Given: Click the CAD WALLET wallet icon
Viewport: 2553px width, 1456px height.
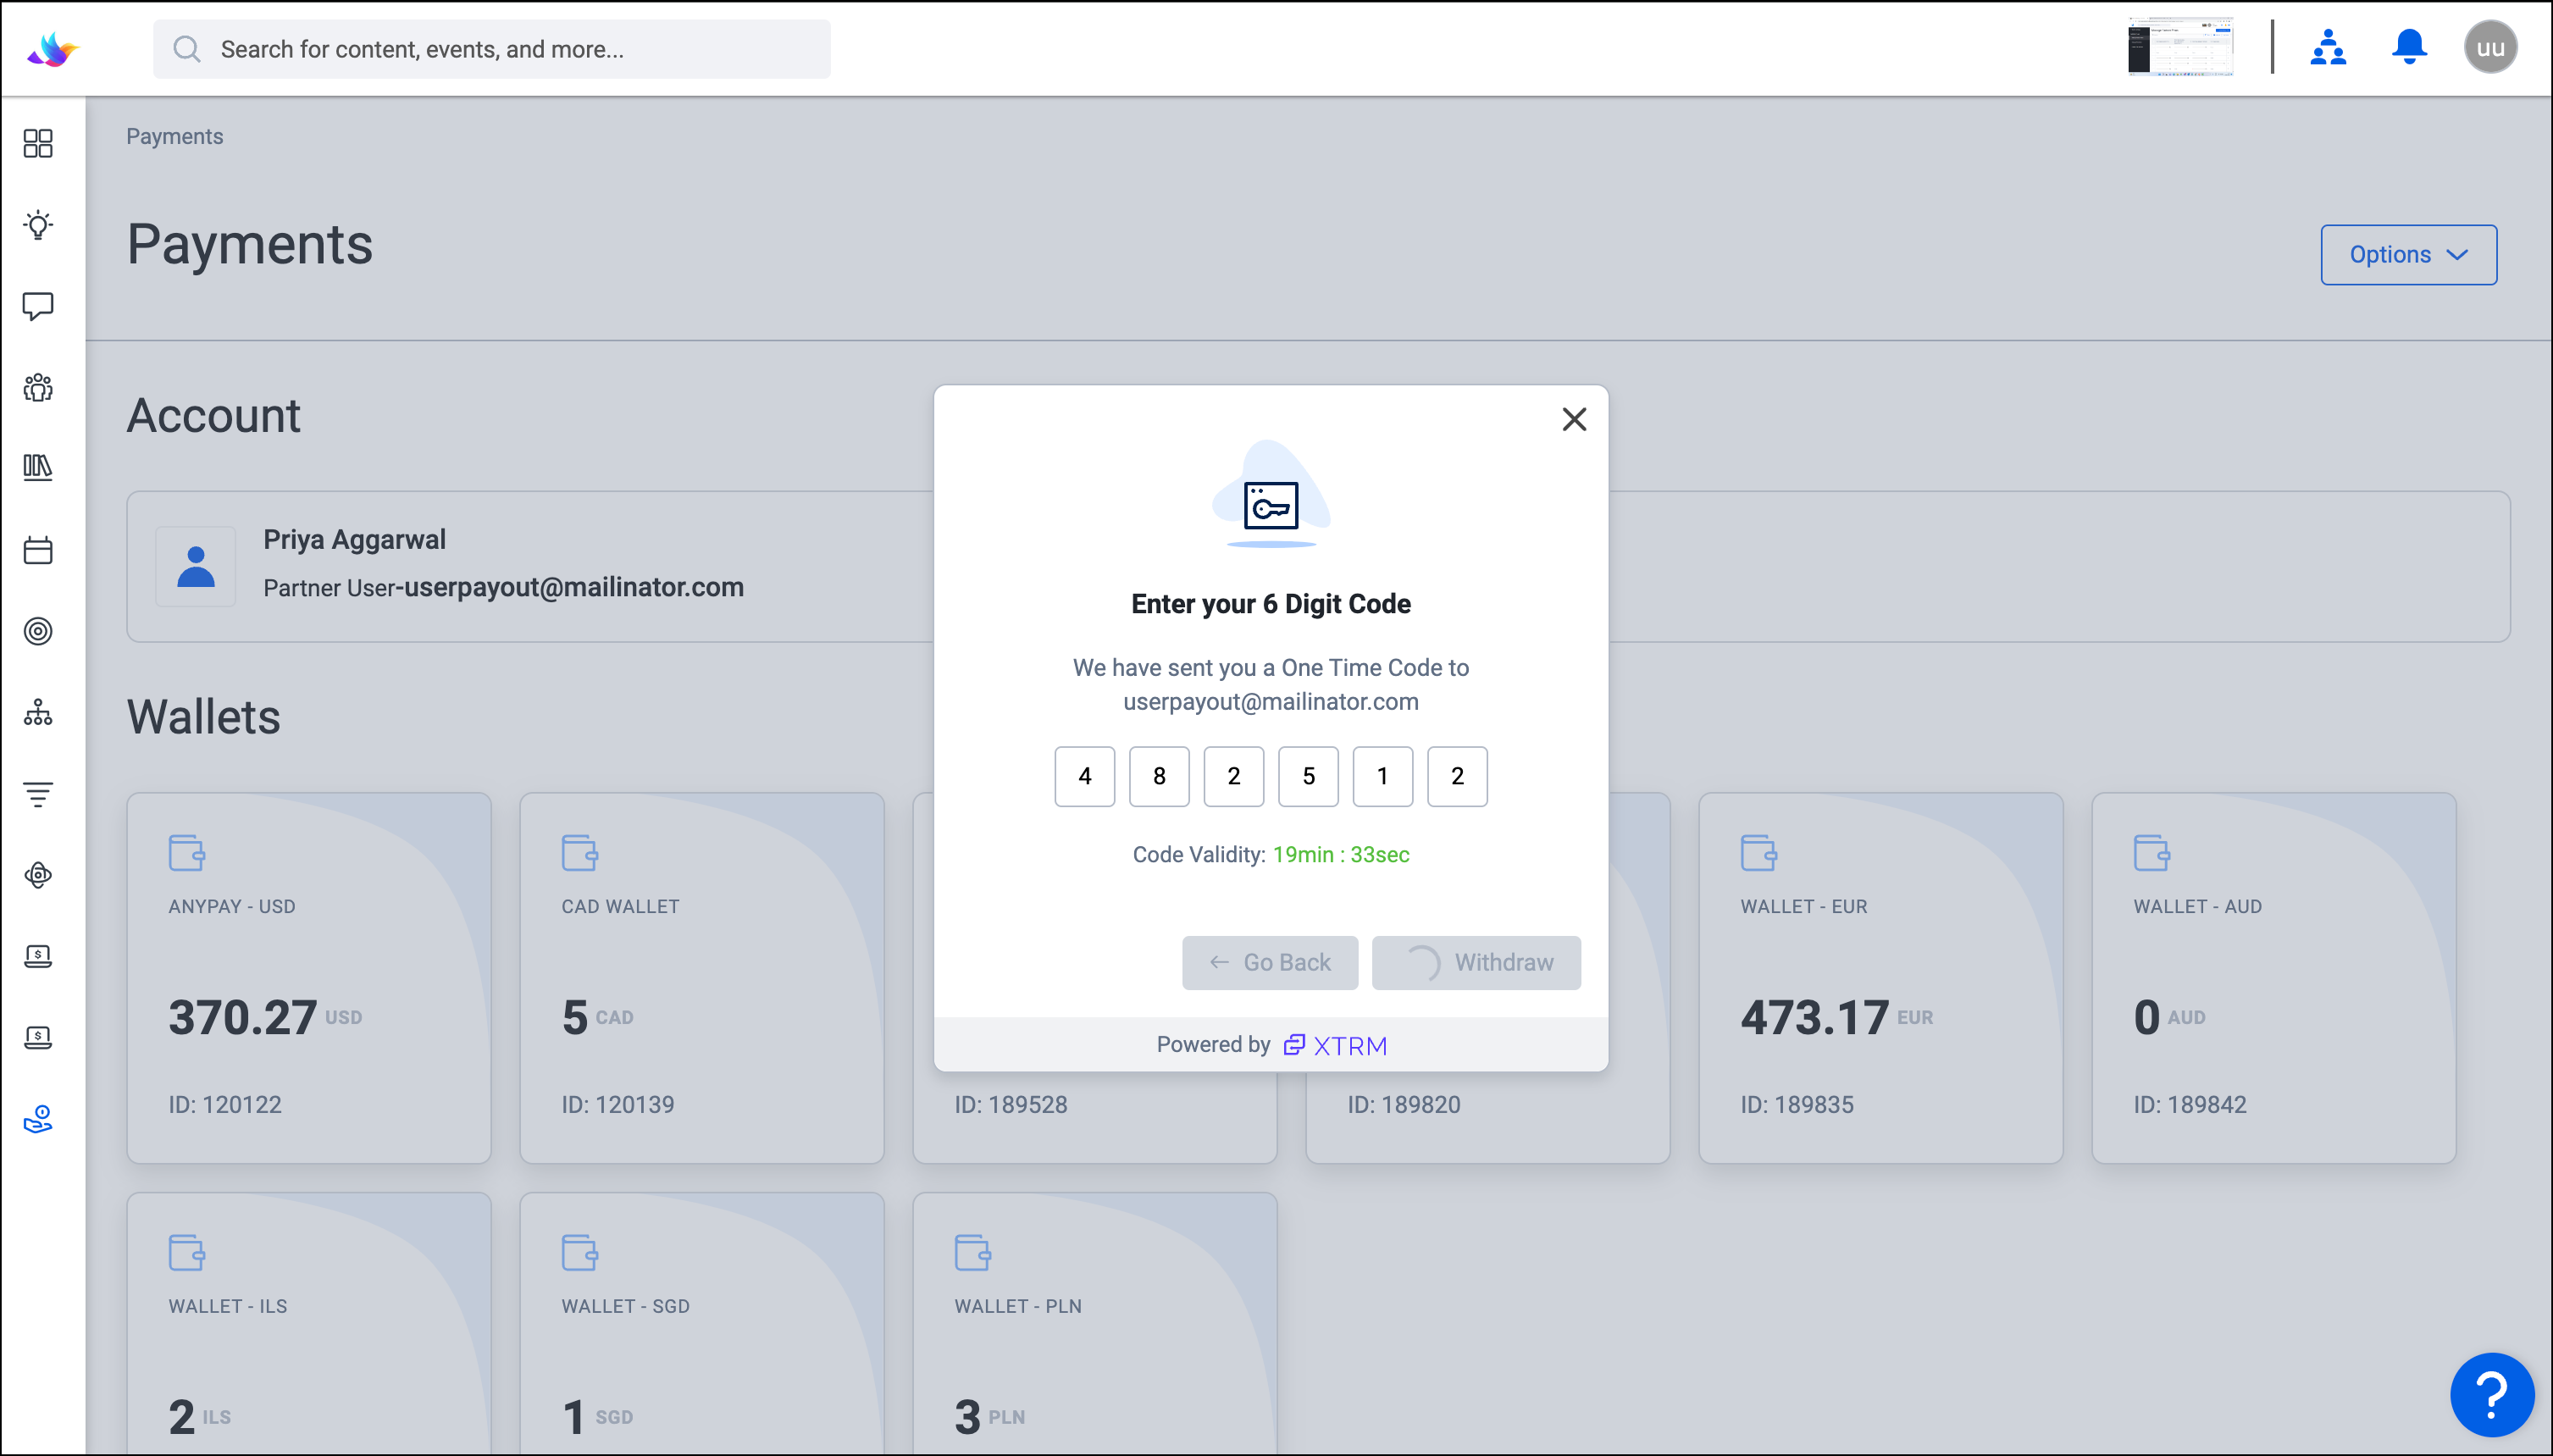Looking at the screenshot, I should pyautogui.click(x=580, y=853).
